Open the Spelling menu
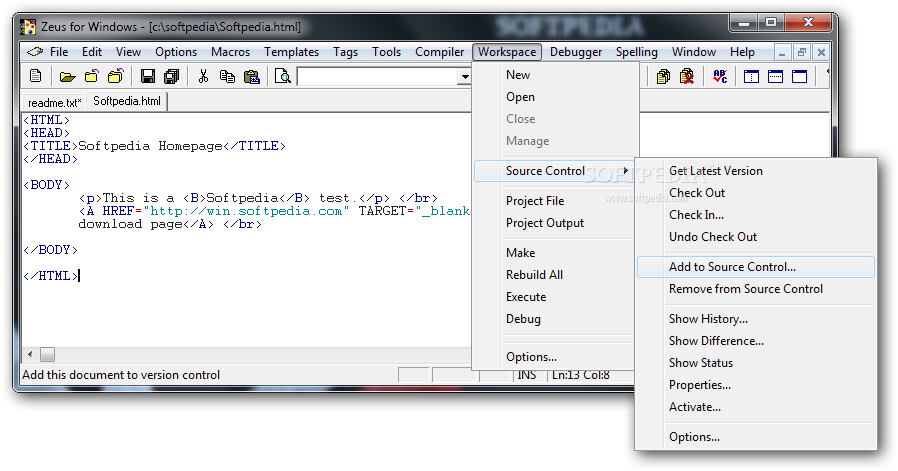Image resolution: width=898 pixels, height=471 pixels. (x=636, y=52)
